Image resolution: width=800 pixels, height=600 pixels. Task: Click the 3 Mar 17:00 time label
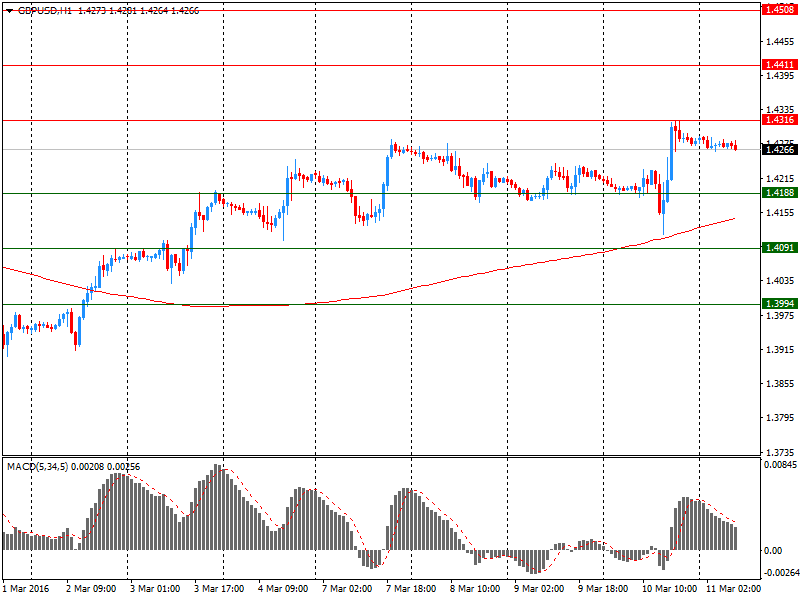pyautogui.click(x=219, y=589)
